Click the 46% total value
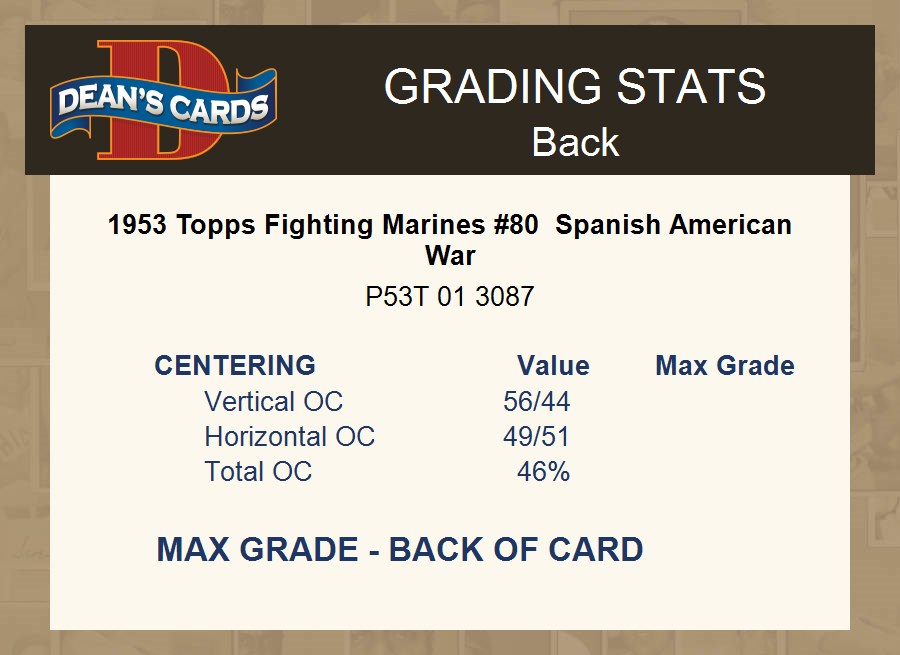 [543, 472]
